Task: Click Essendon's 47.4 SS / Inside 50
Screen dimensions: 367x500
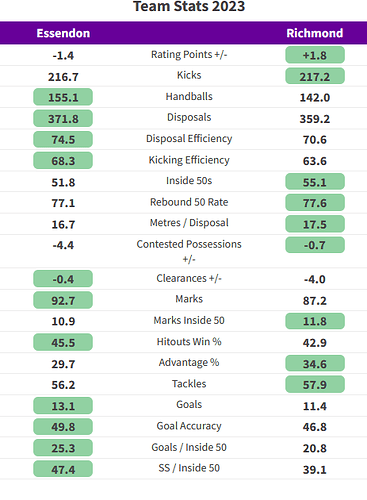Action: pos(63,469)
